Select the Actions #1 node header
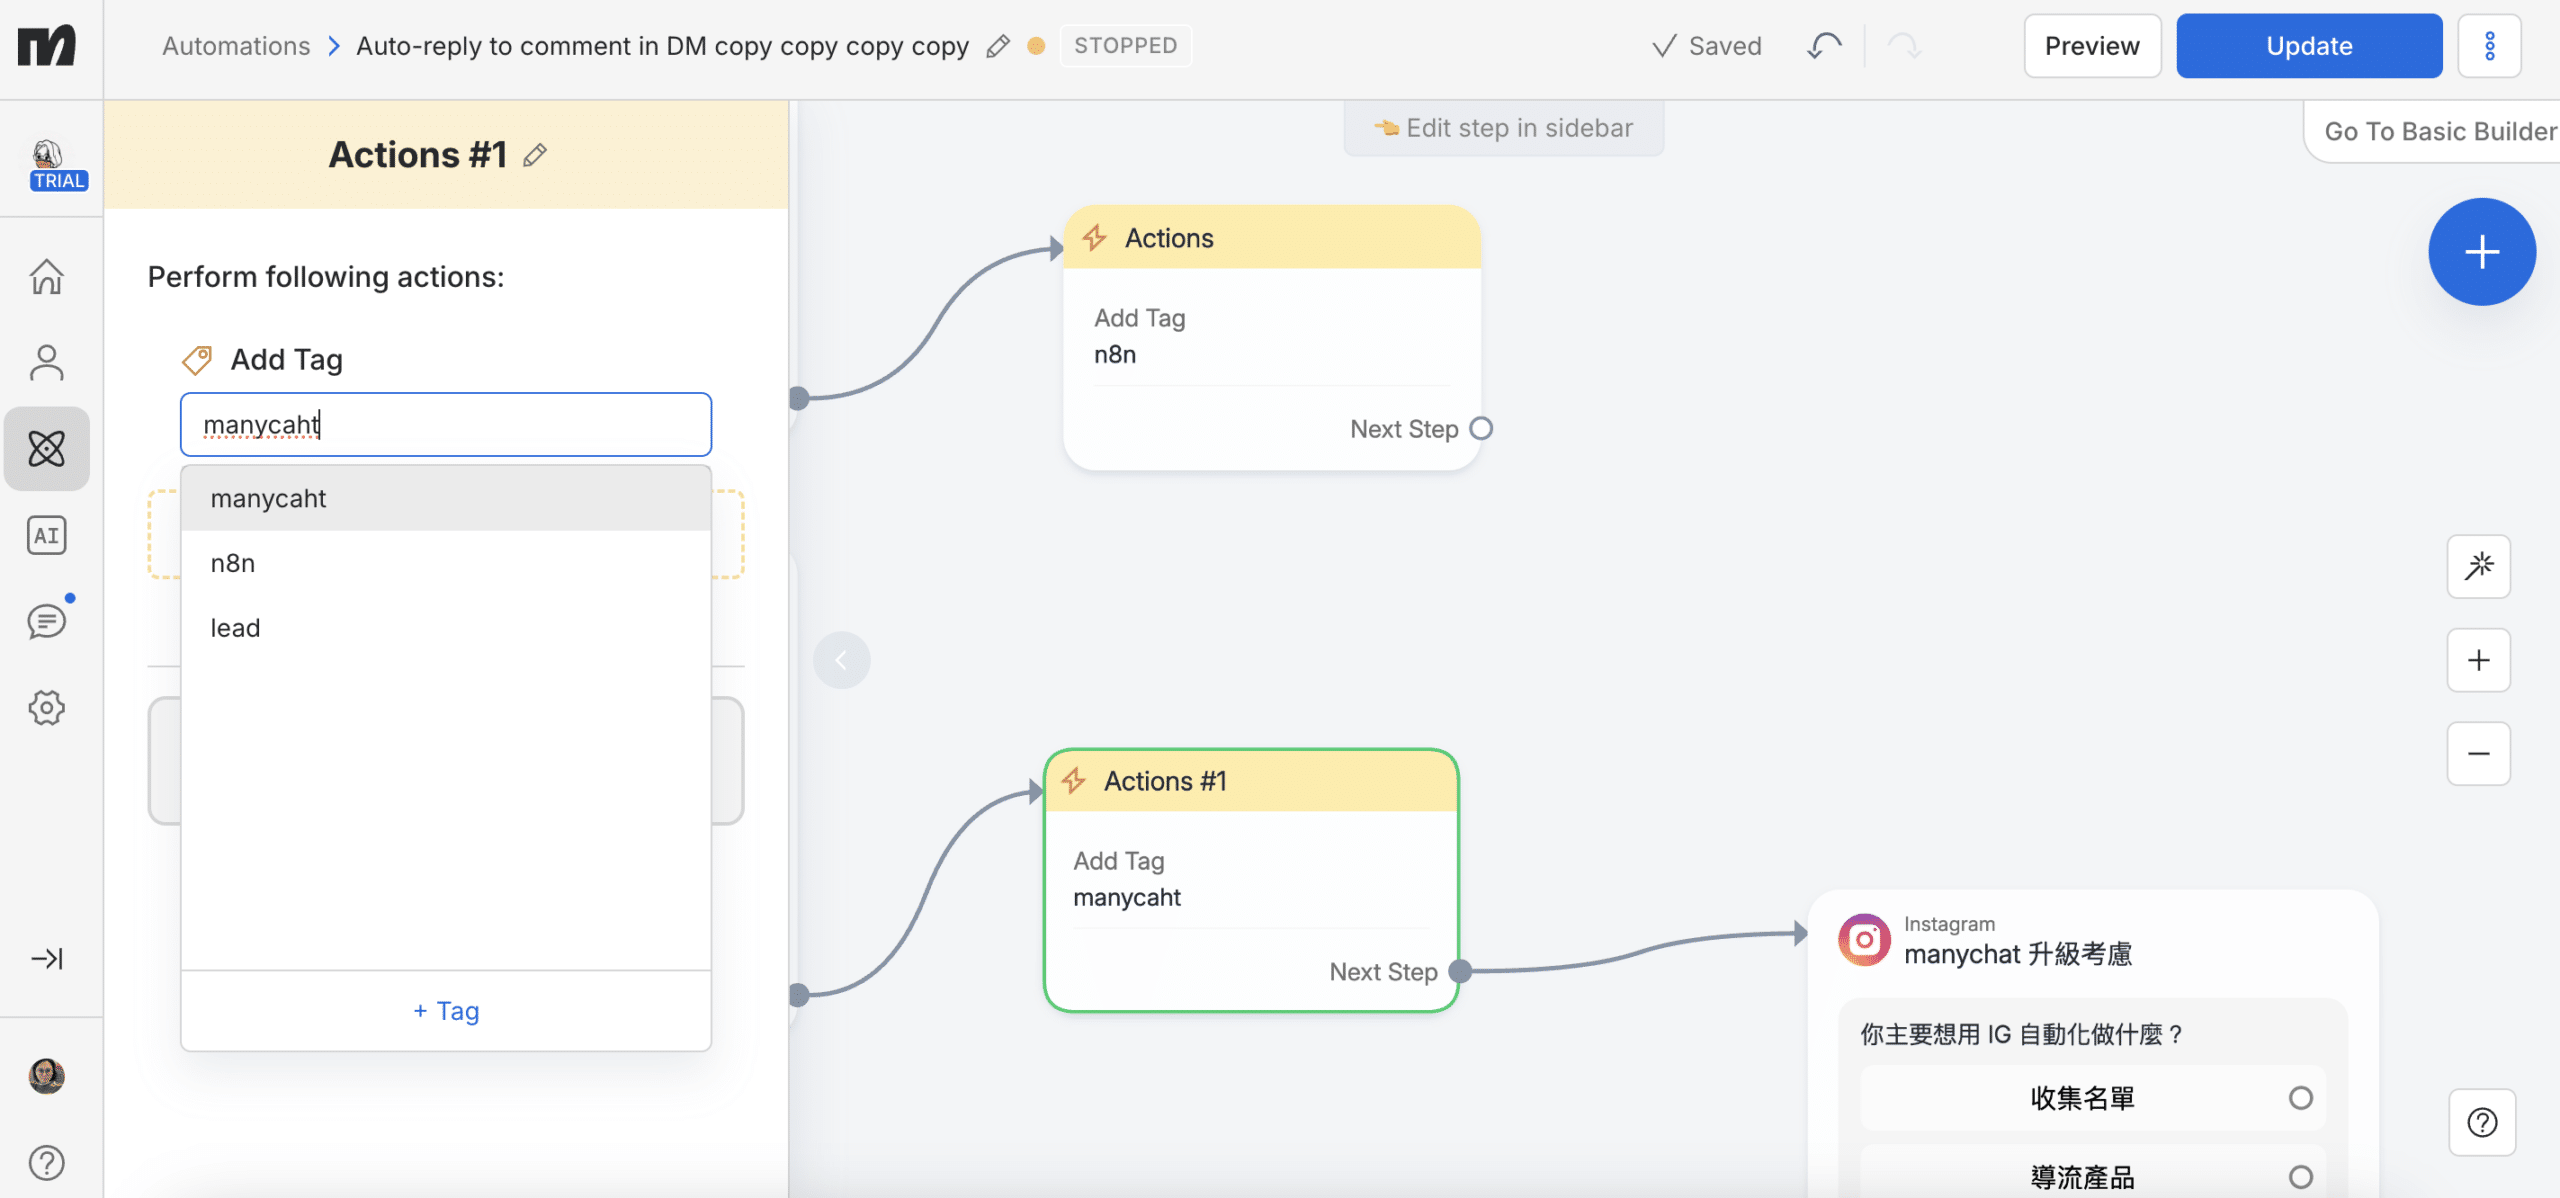The width and height of the screenshot is (2560, 1198). point(1251,781)
